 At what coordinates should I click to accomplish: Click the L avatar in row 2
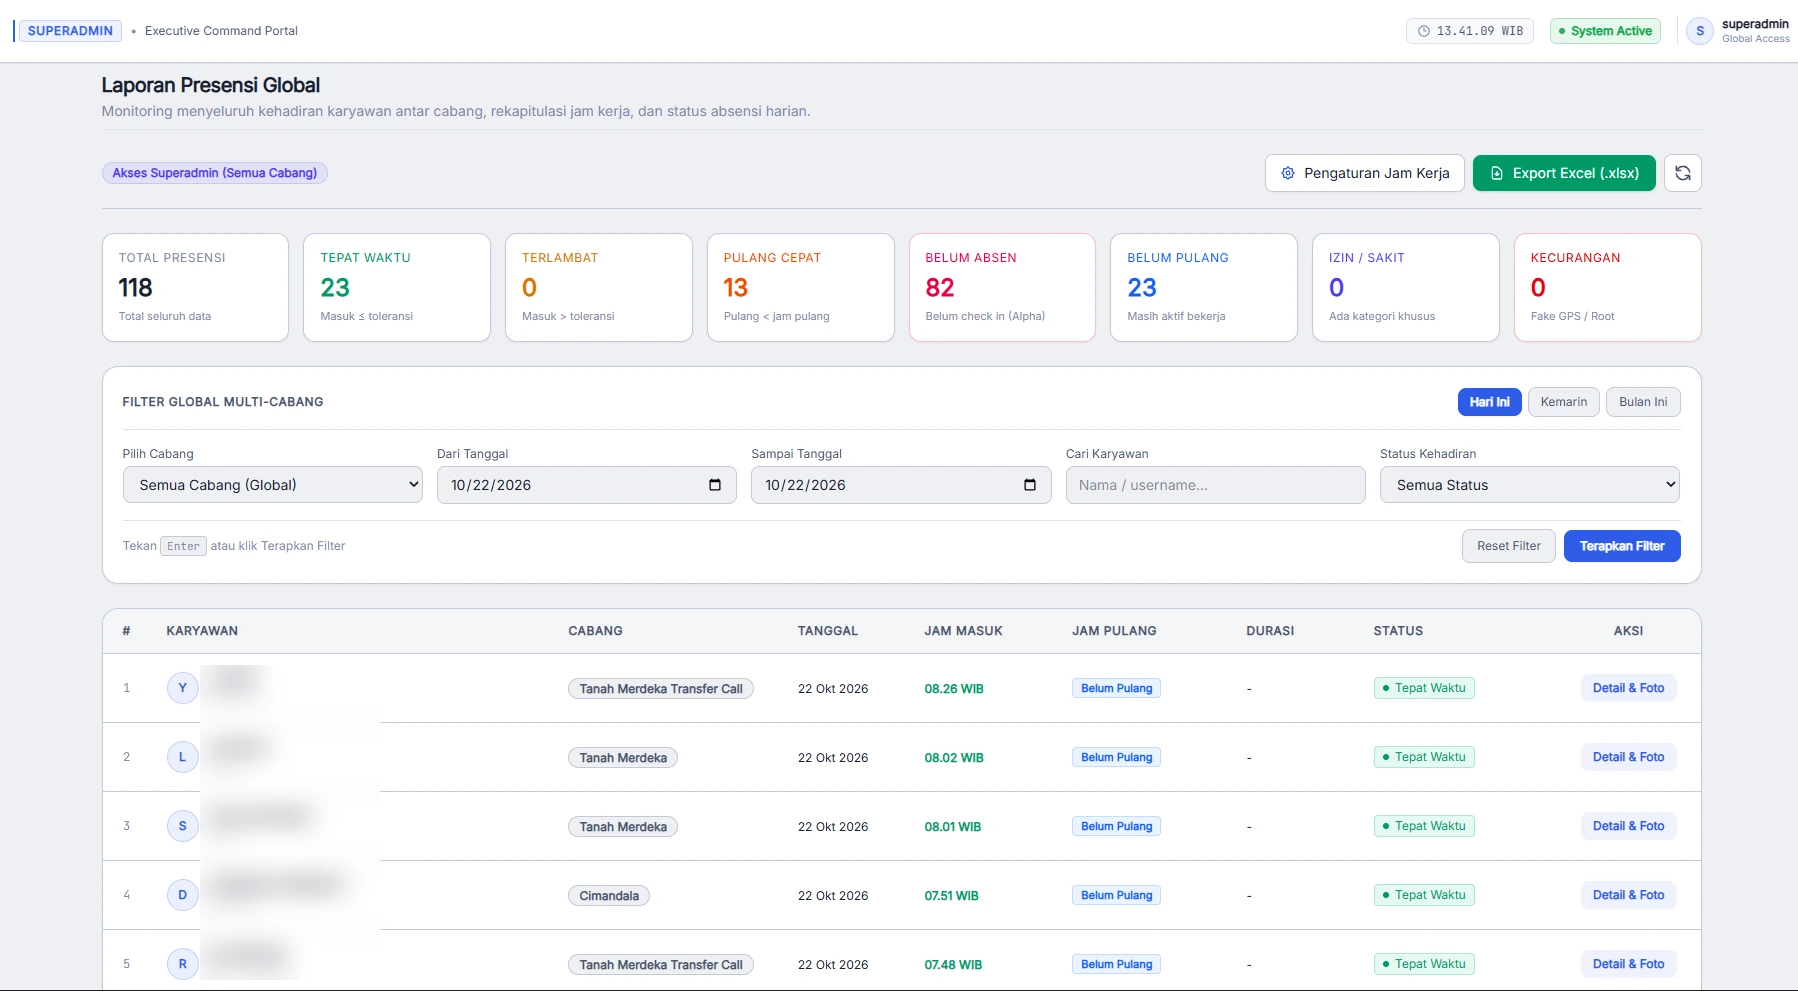click(182, 757)
